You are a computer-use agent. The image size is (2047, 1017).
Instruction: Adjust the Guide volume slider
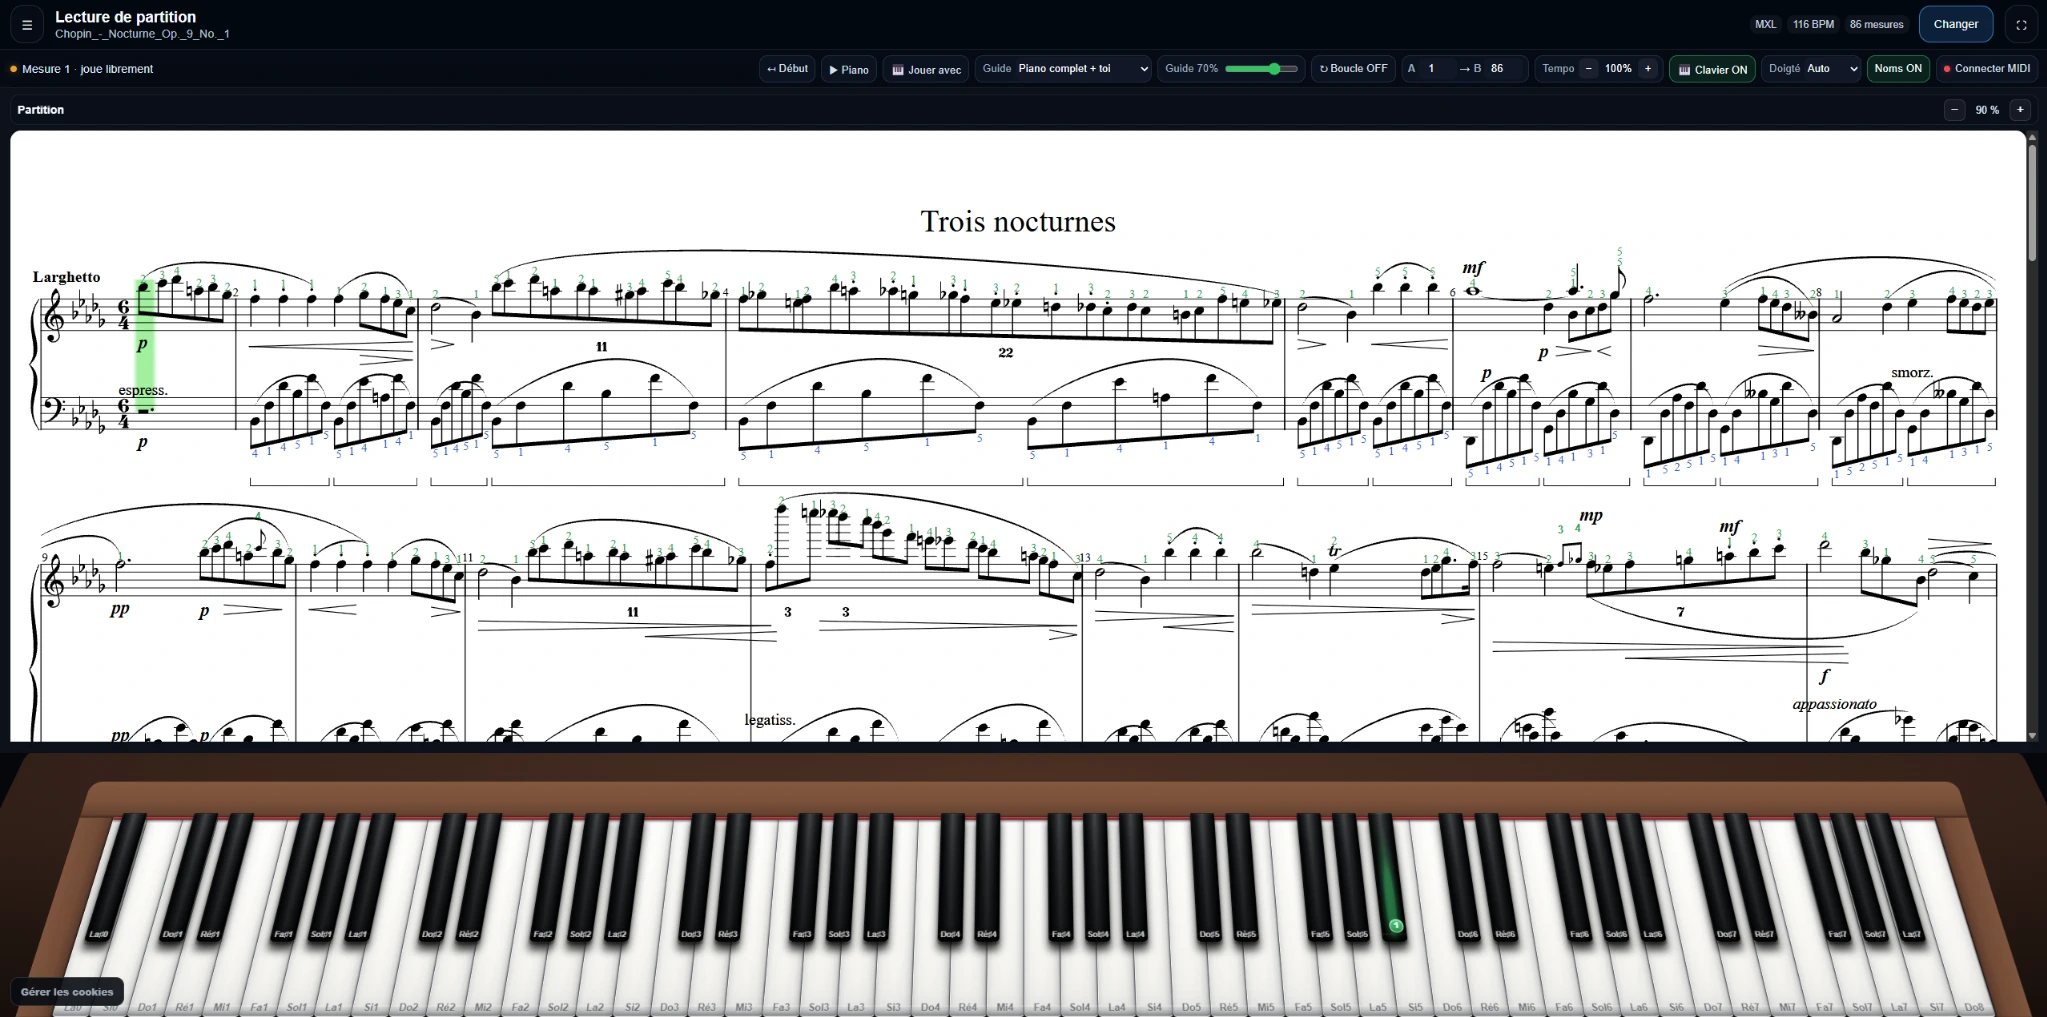[x=1261, y=69]
